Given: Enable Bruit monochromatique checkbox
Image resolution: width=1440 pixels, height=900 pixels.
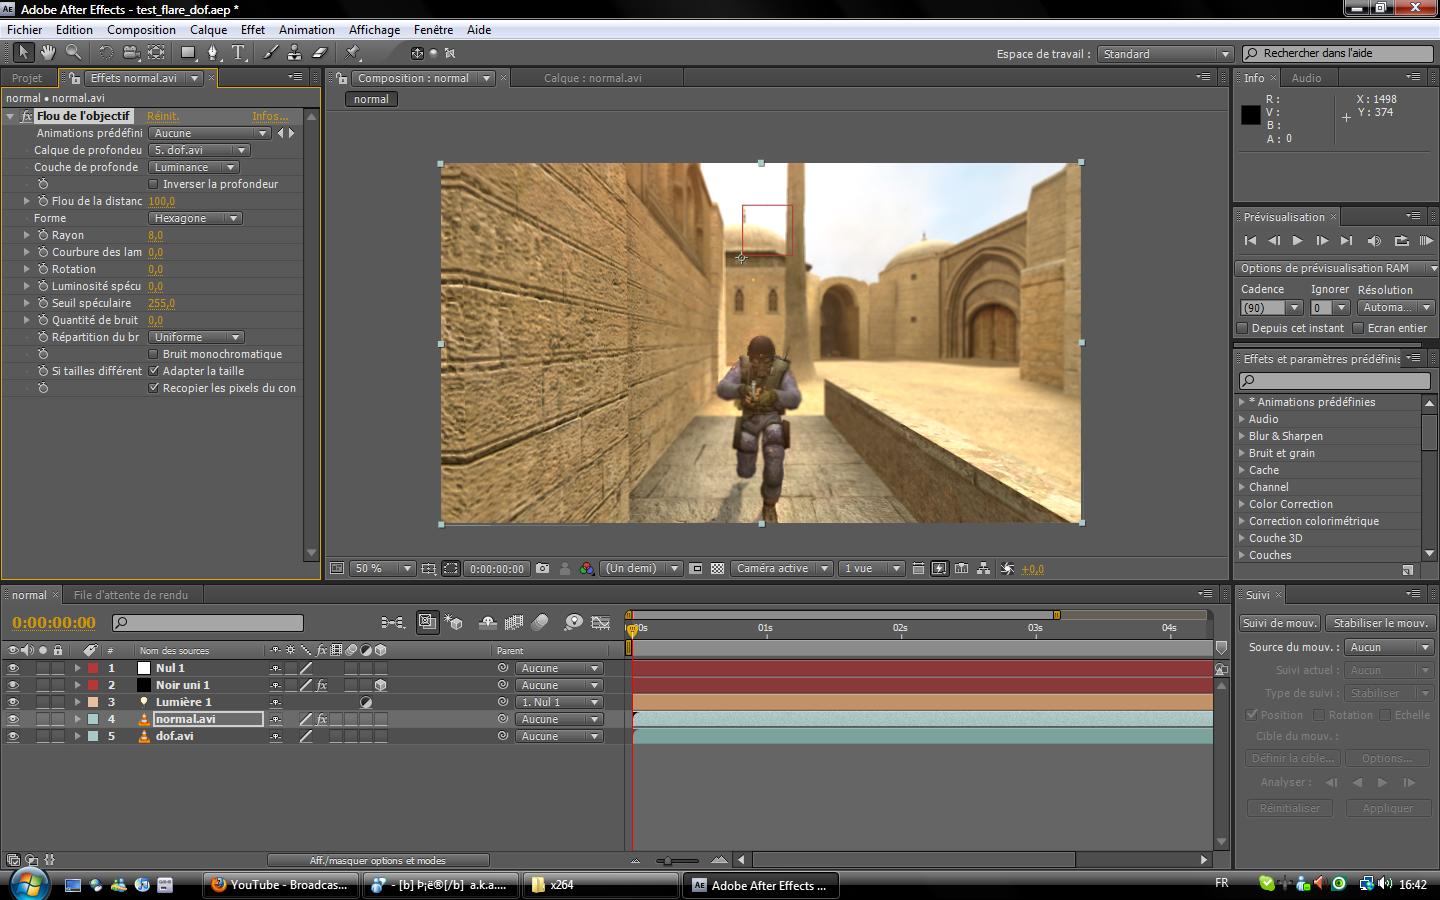Looking at the screenshot, I should [153, 354].
